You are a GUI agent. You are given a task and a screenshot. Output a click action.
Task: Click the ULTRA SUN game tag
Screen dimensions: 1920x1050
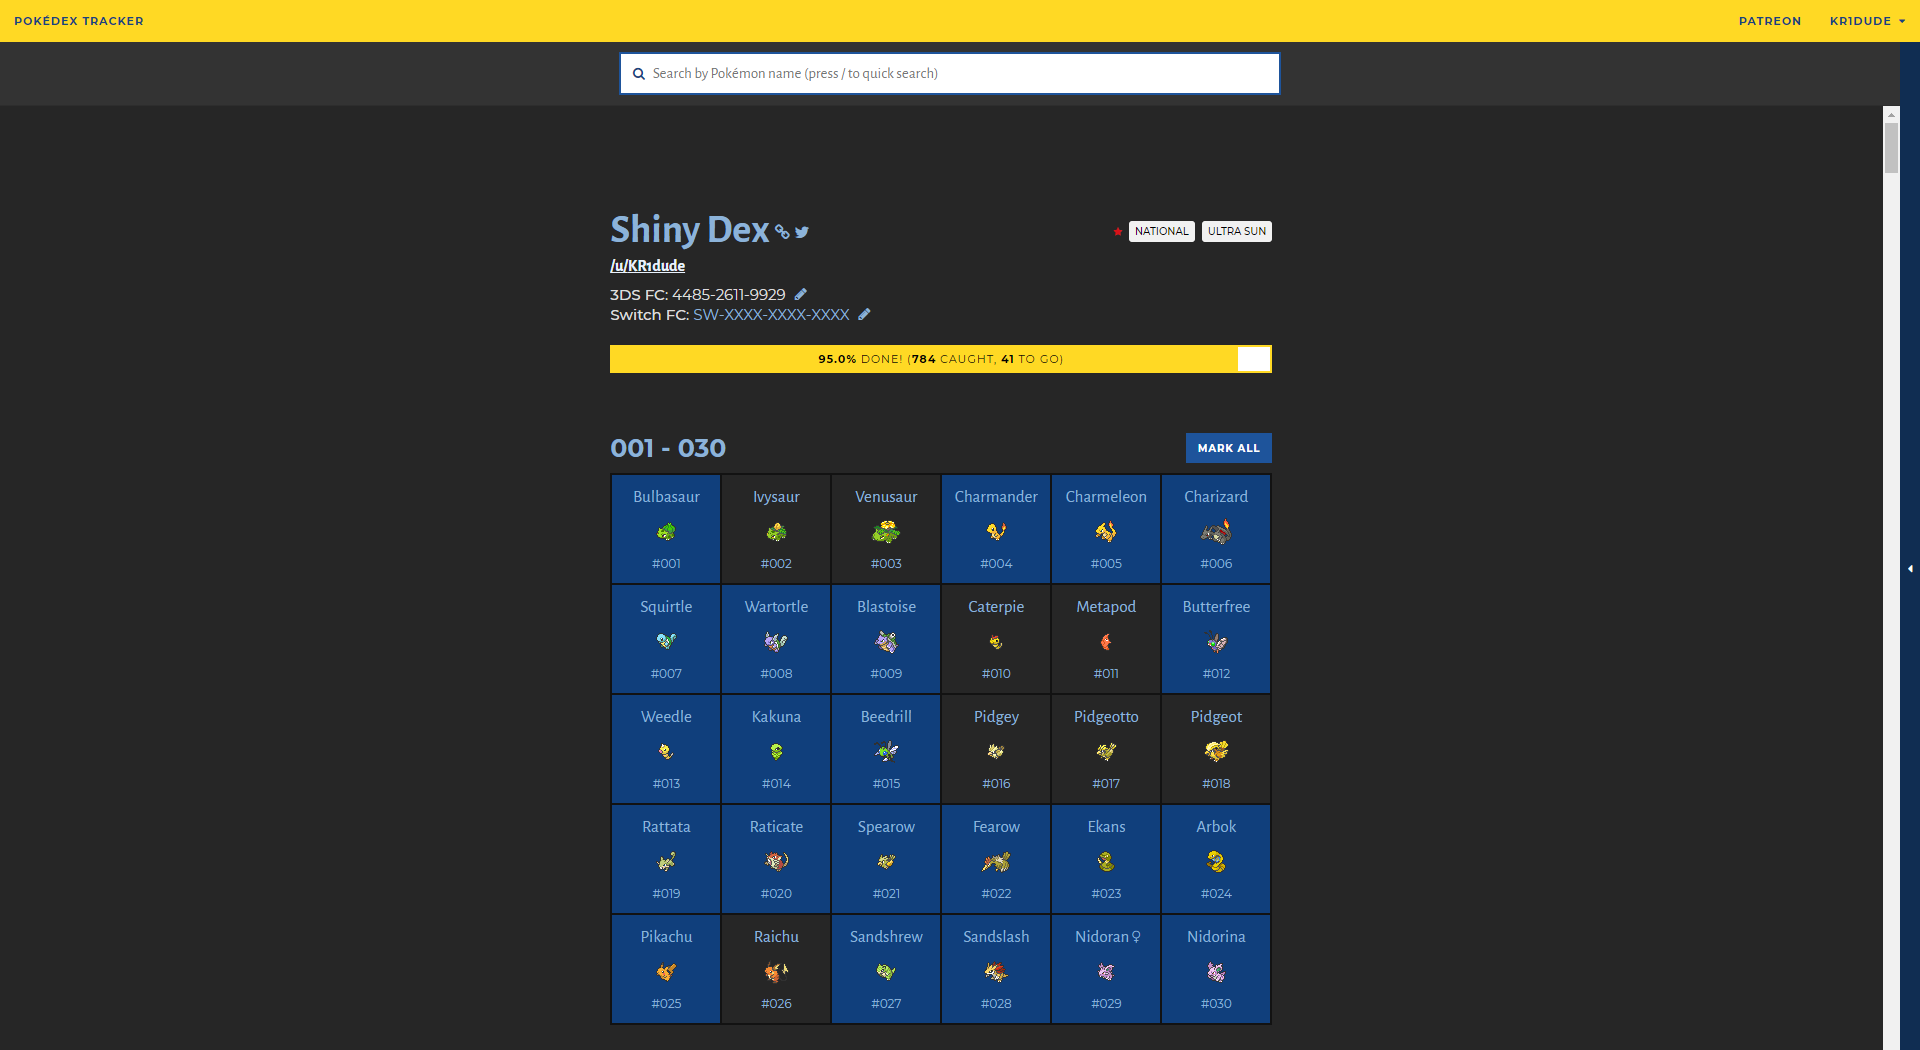1236,231
